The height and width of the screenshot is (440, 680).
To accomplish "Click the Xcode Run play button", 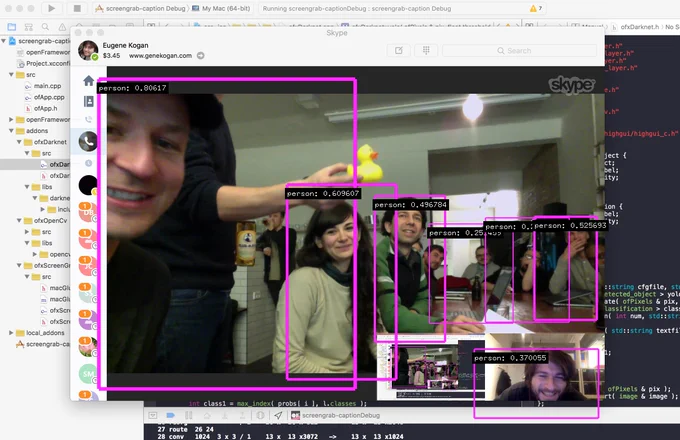I will (x=52, y=8).
